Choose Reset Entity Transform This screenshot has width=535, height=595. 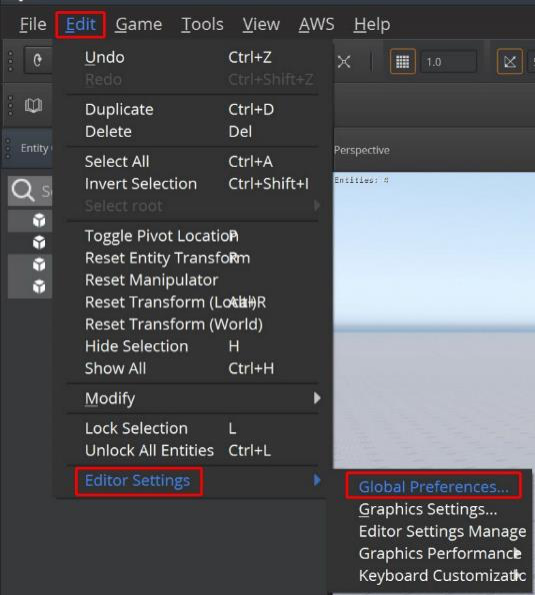[194, 258]
